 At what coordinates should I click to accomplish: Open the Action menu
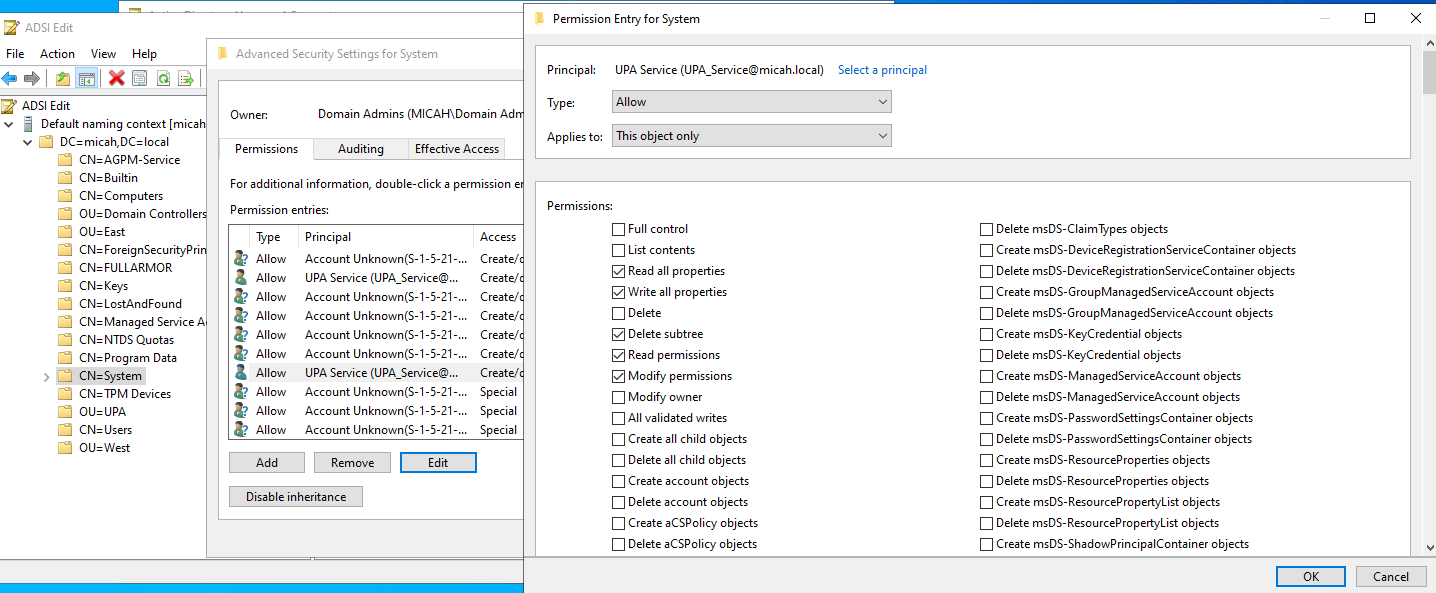click(x=57, y=54)
